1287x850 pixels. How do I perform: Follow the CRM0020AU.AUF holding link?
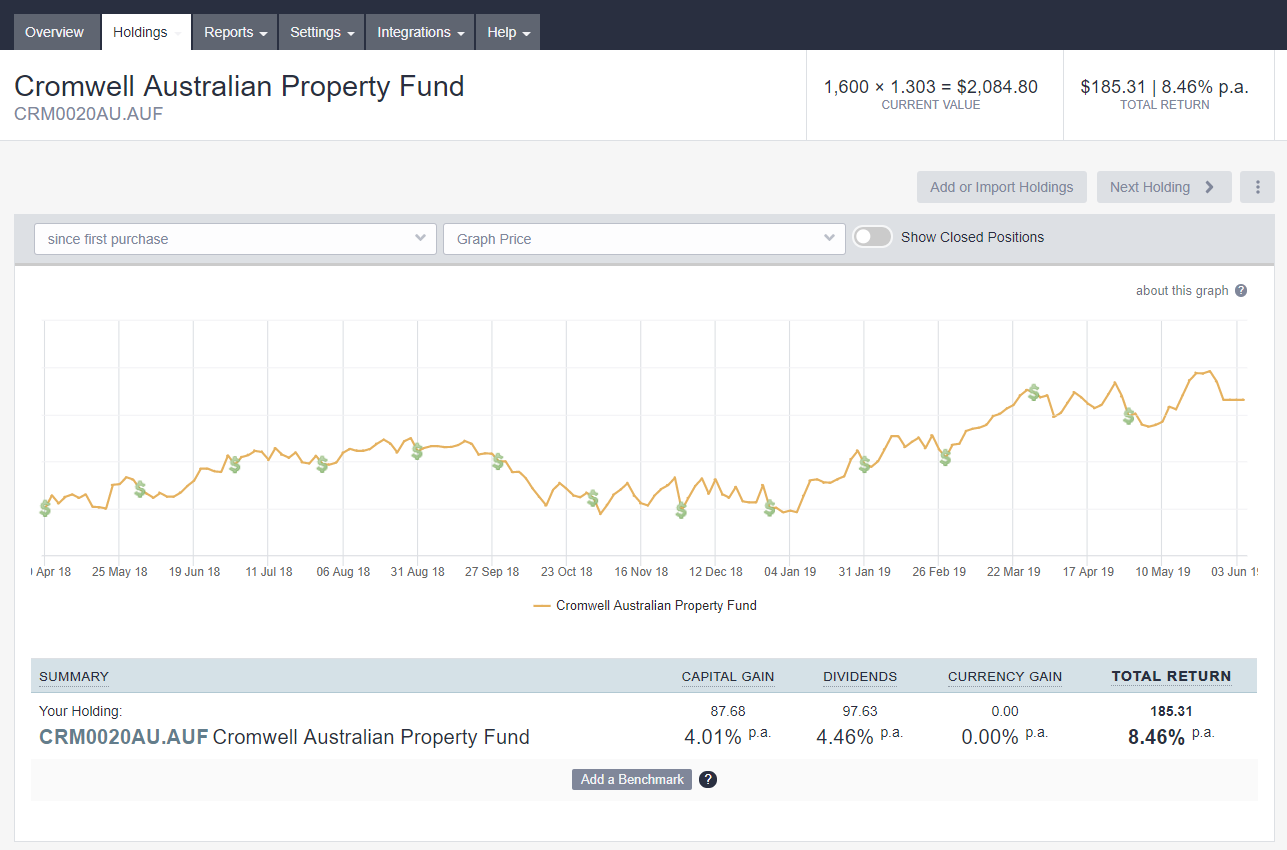122,737
